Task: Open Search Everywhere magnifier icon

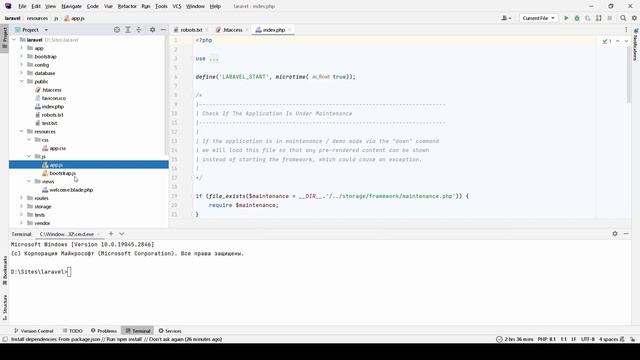Action: pos(623,18)
